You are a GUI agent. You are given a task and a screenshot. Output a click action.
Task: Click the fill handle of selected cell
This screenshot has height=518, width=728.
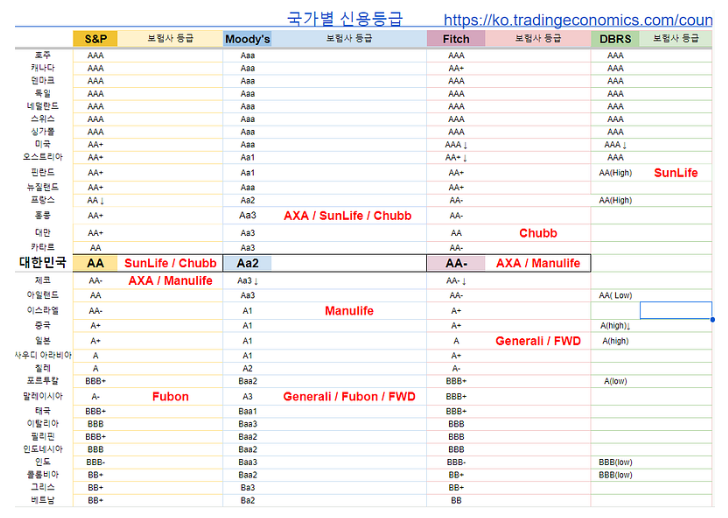point(712,320)
